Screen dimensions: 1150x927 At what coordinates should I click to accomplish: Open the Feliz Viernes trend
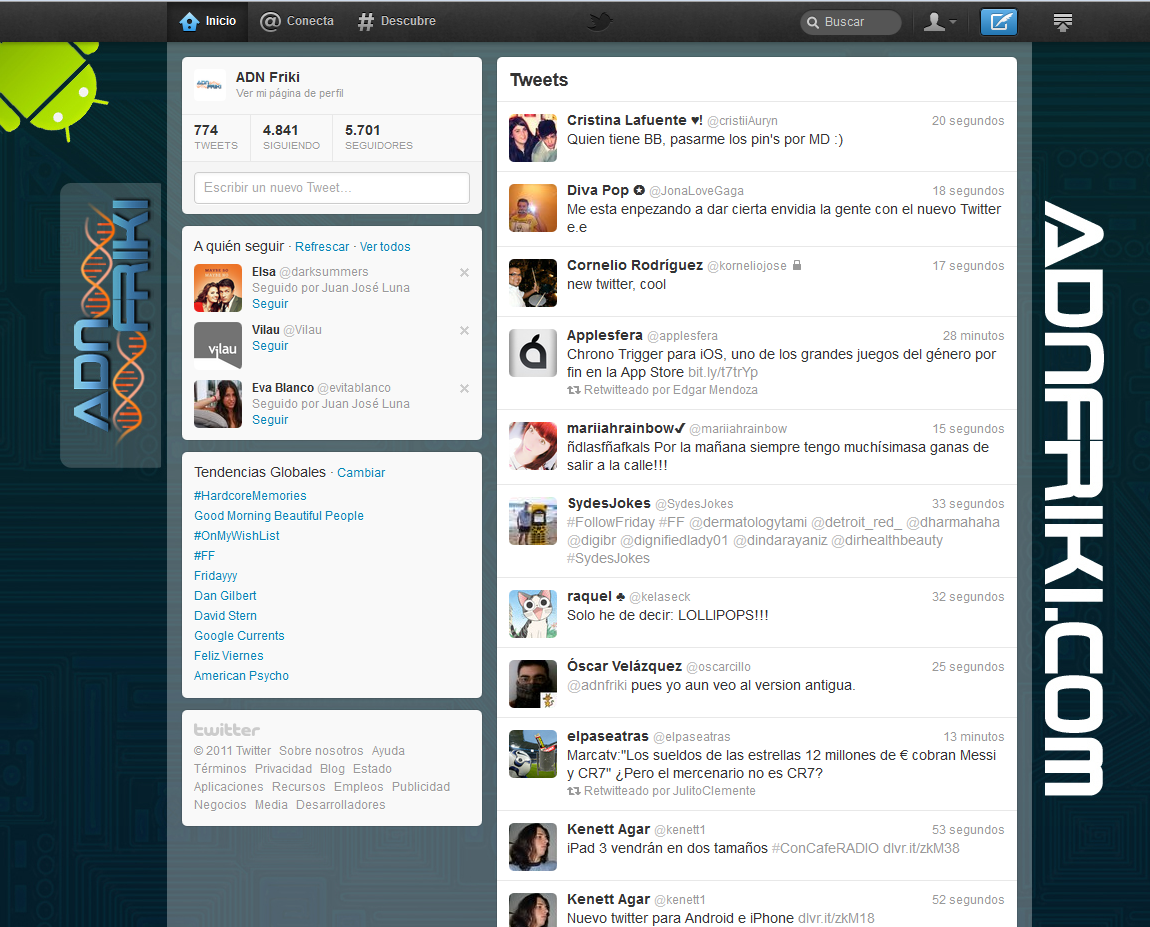click(229, 656)
